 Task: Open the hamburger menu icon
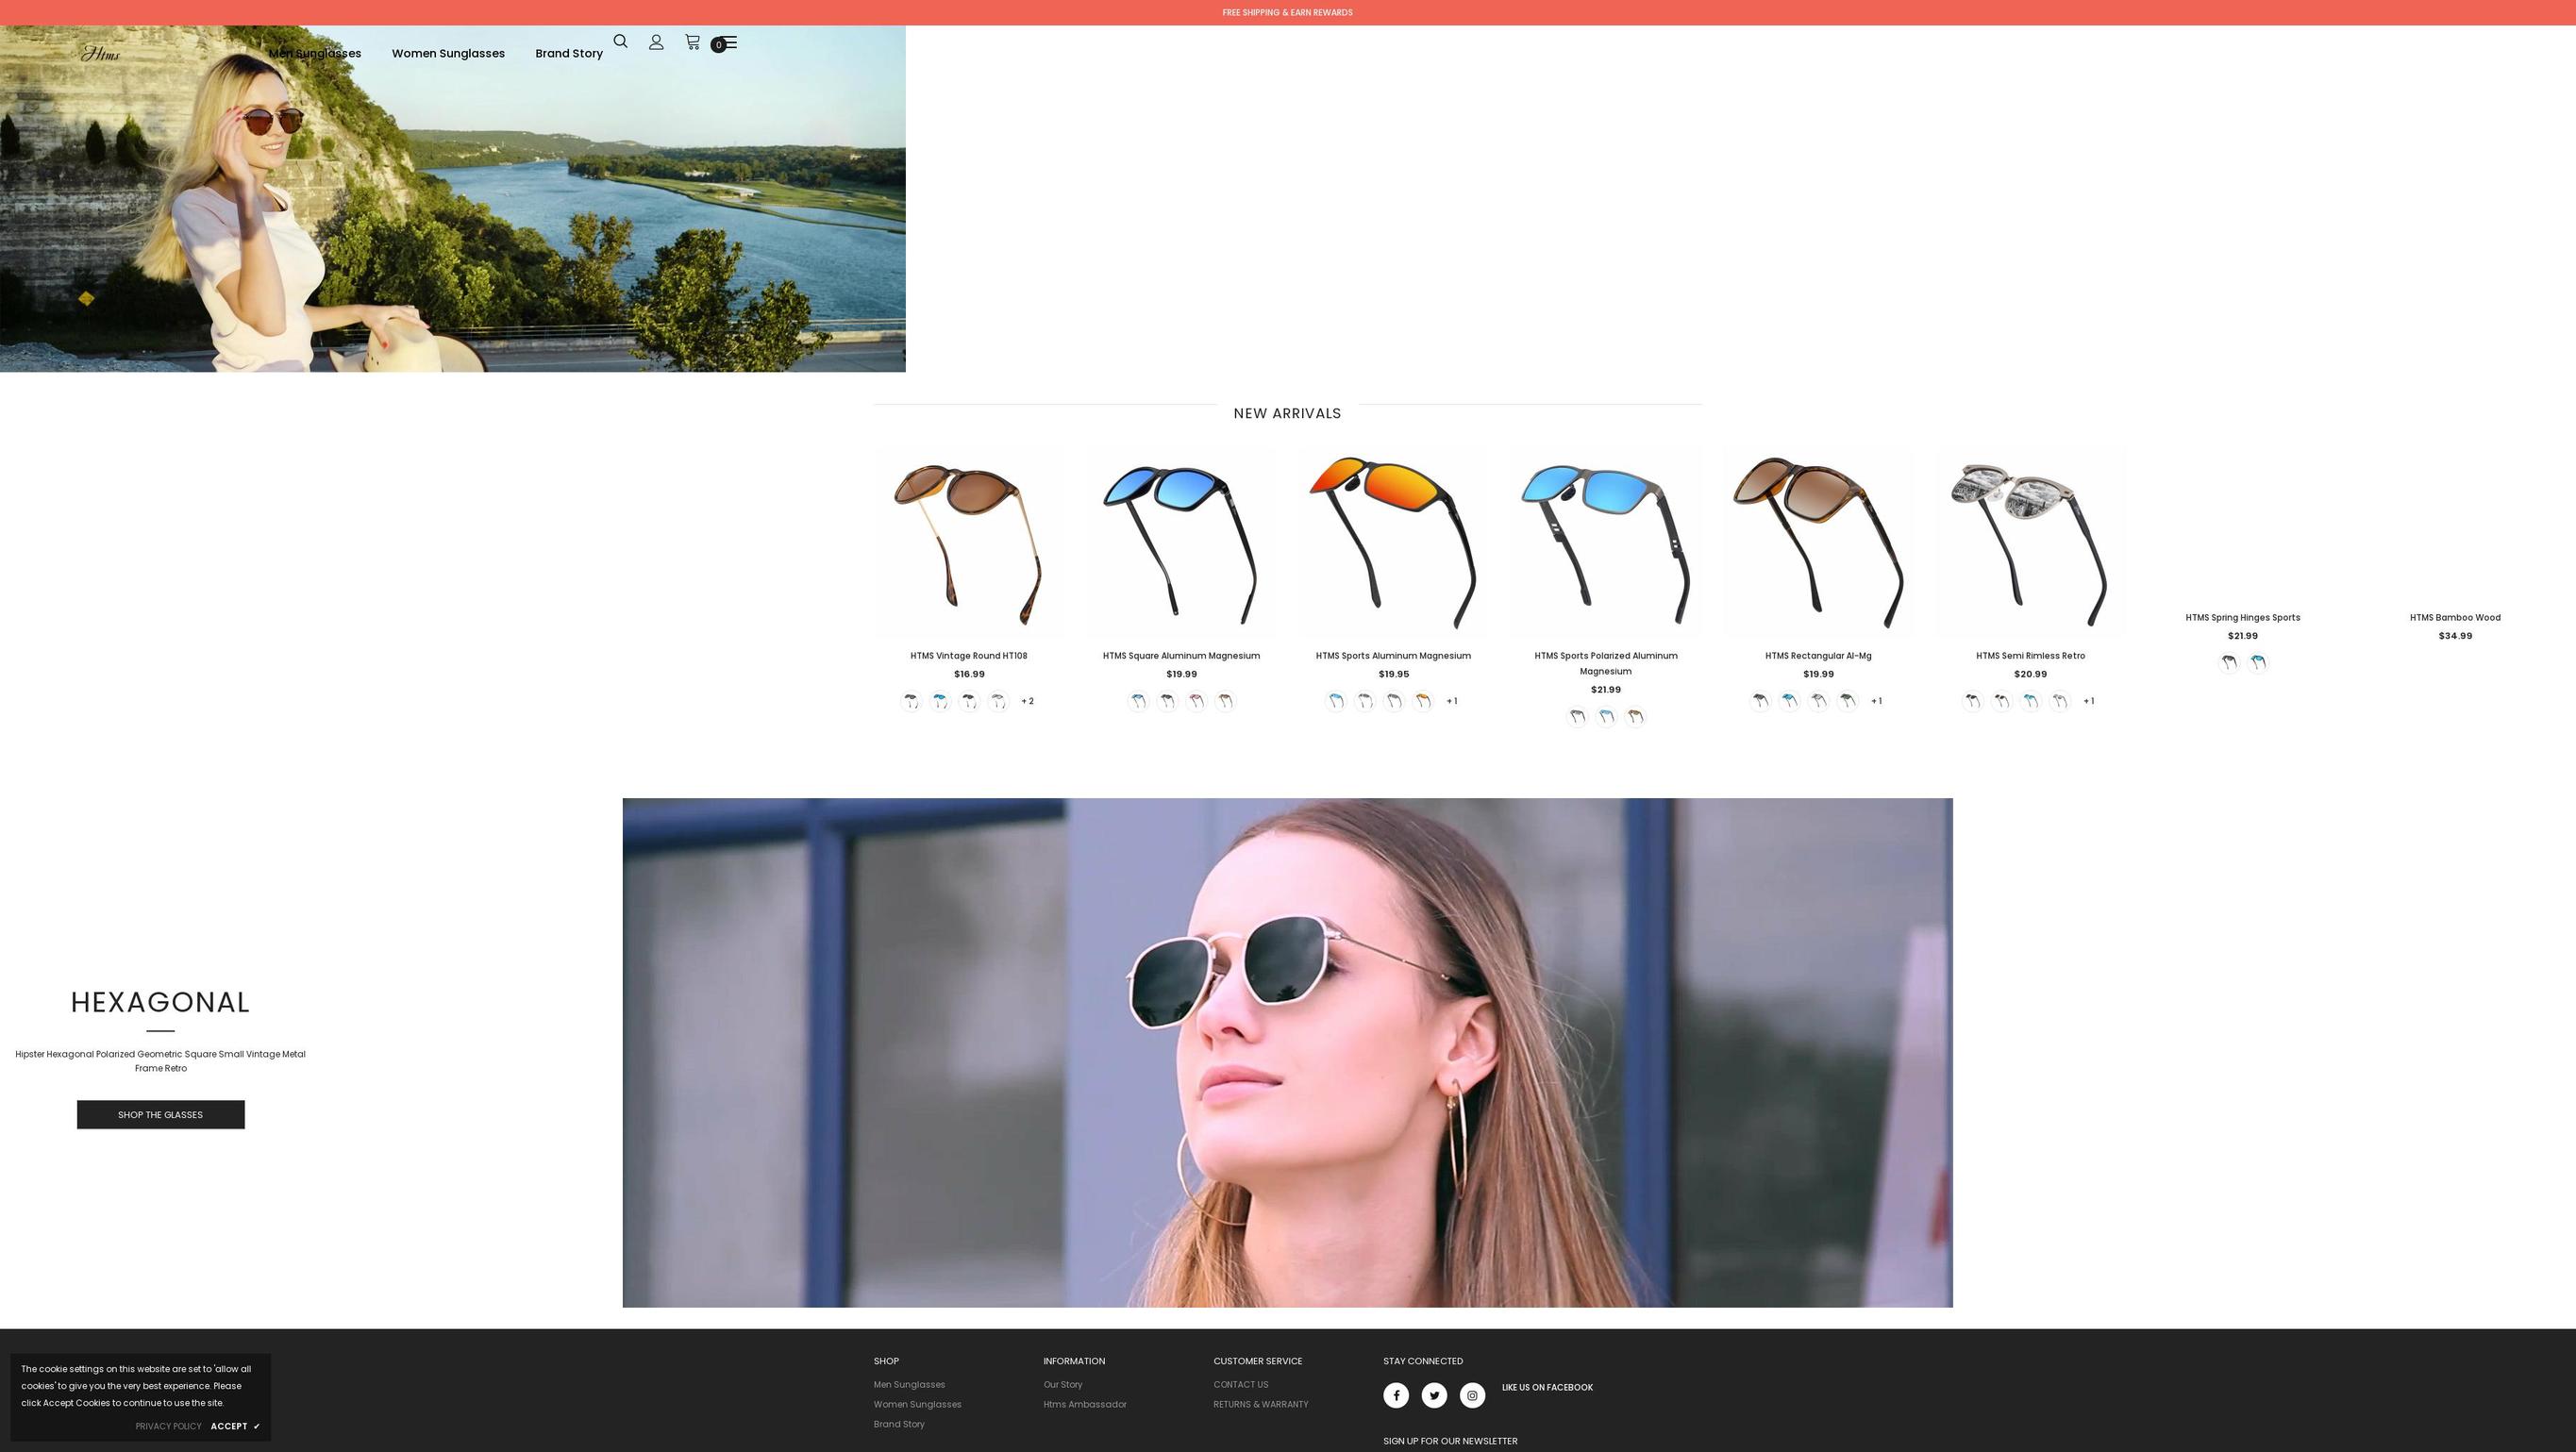coord(730,43)
